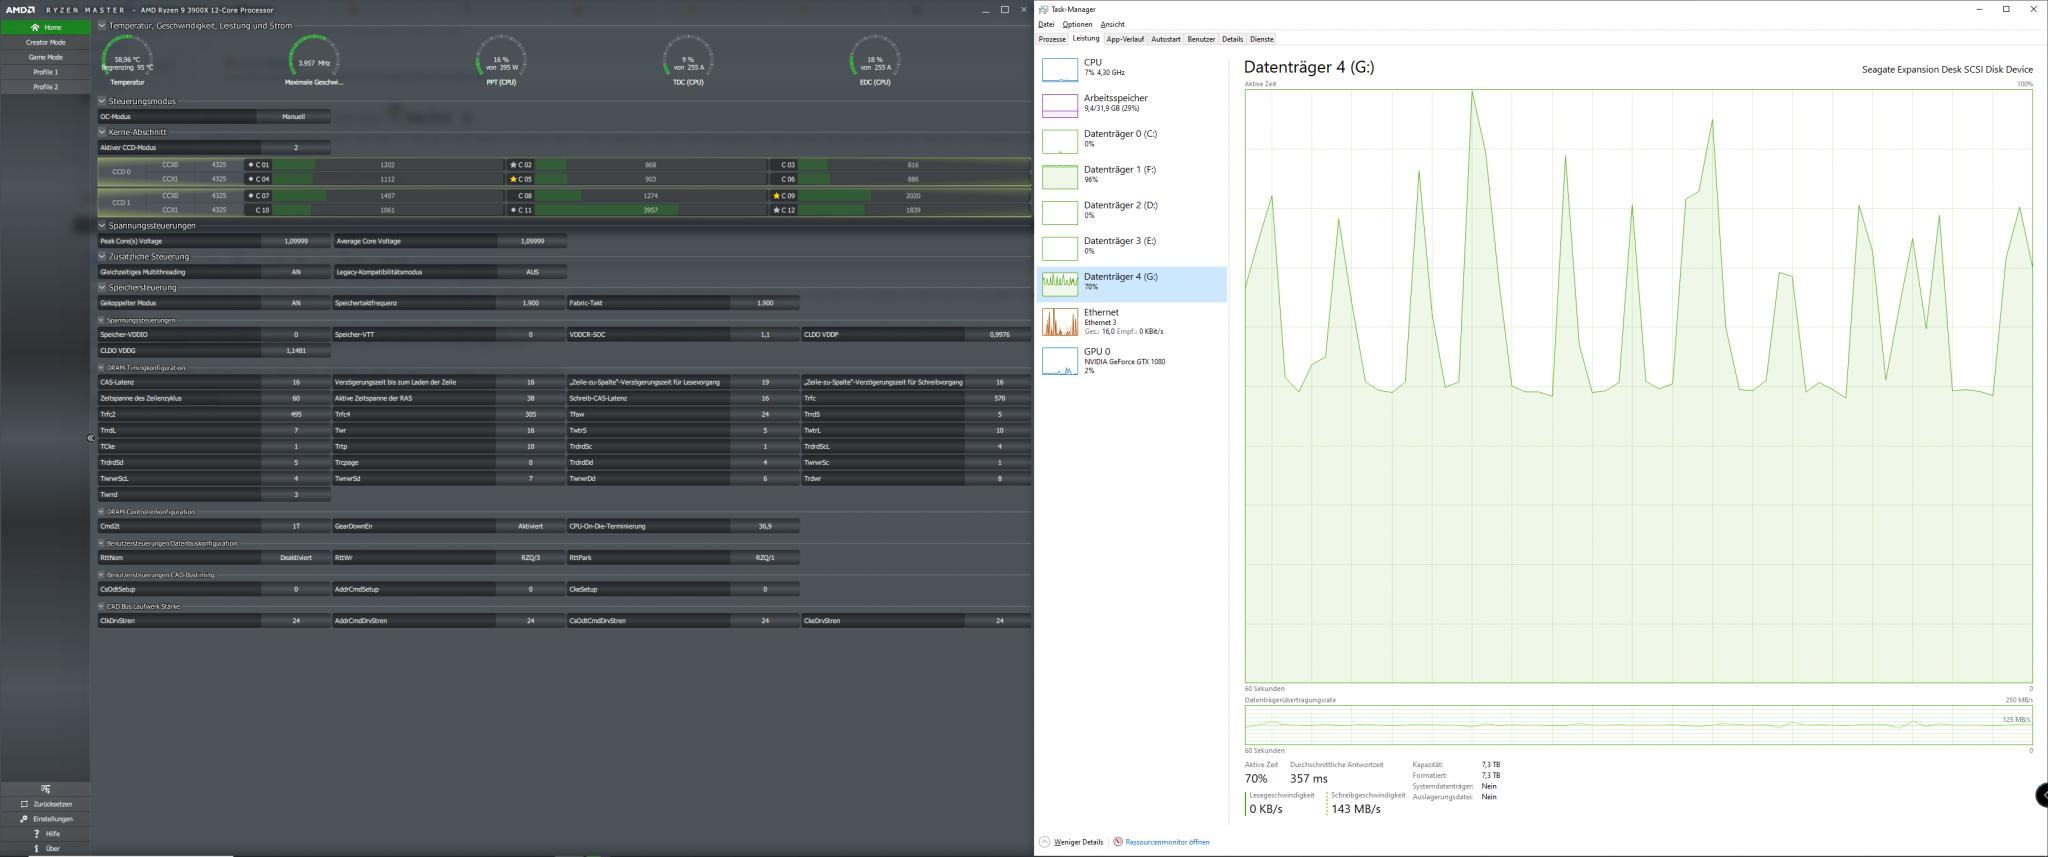Viewport: 2048px width, 857px height.
Task: Select star-marked core C 12
Action: pyautogui.click(x=784, y=211)
